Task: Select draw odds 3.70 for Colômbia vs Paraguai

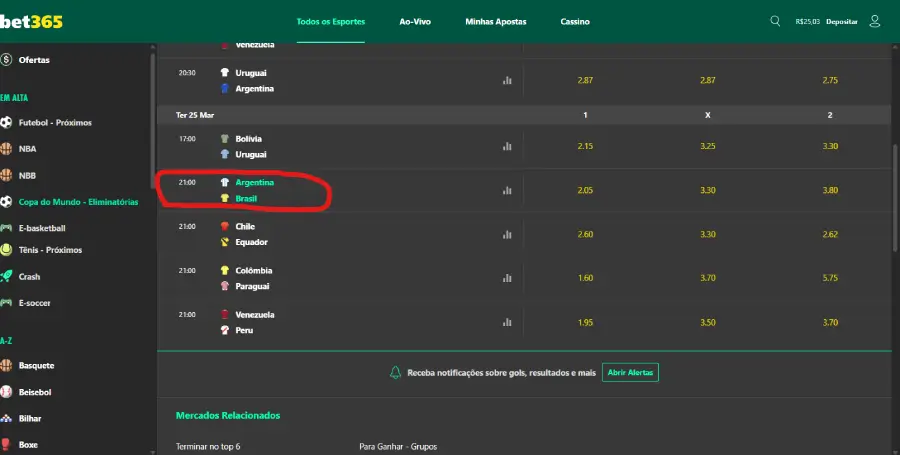Action: [x=708, y=278]
